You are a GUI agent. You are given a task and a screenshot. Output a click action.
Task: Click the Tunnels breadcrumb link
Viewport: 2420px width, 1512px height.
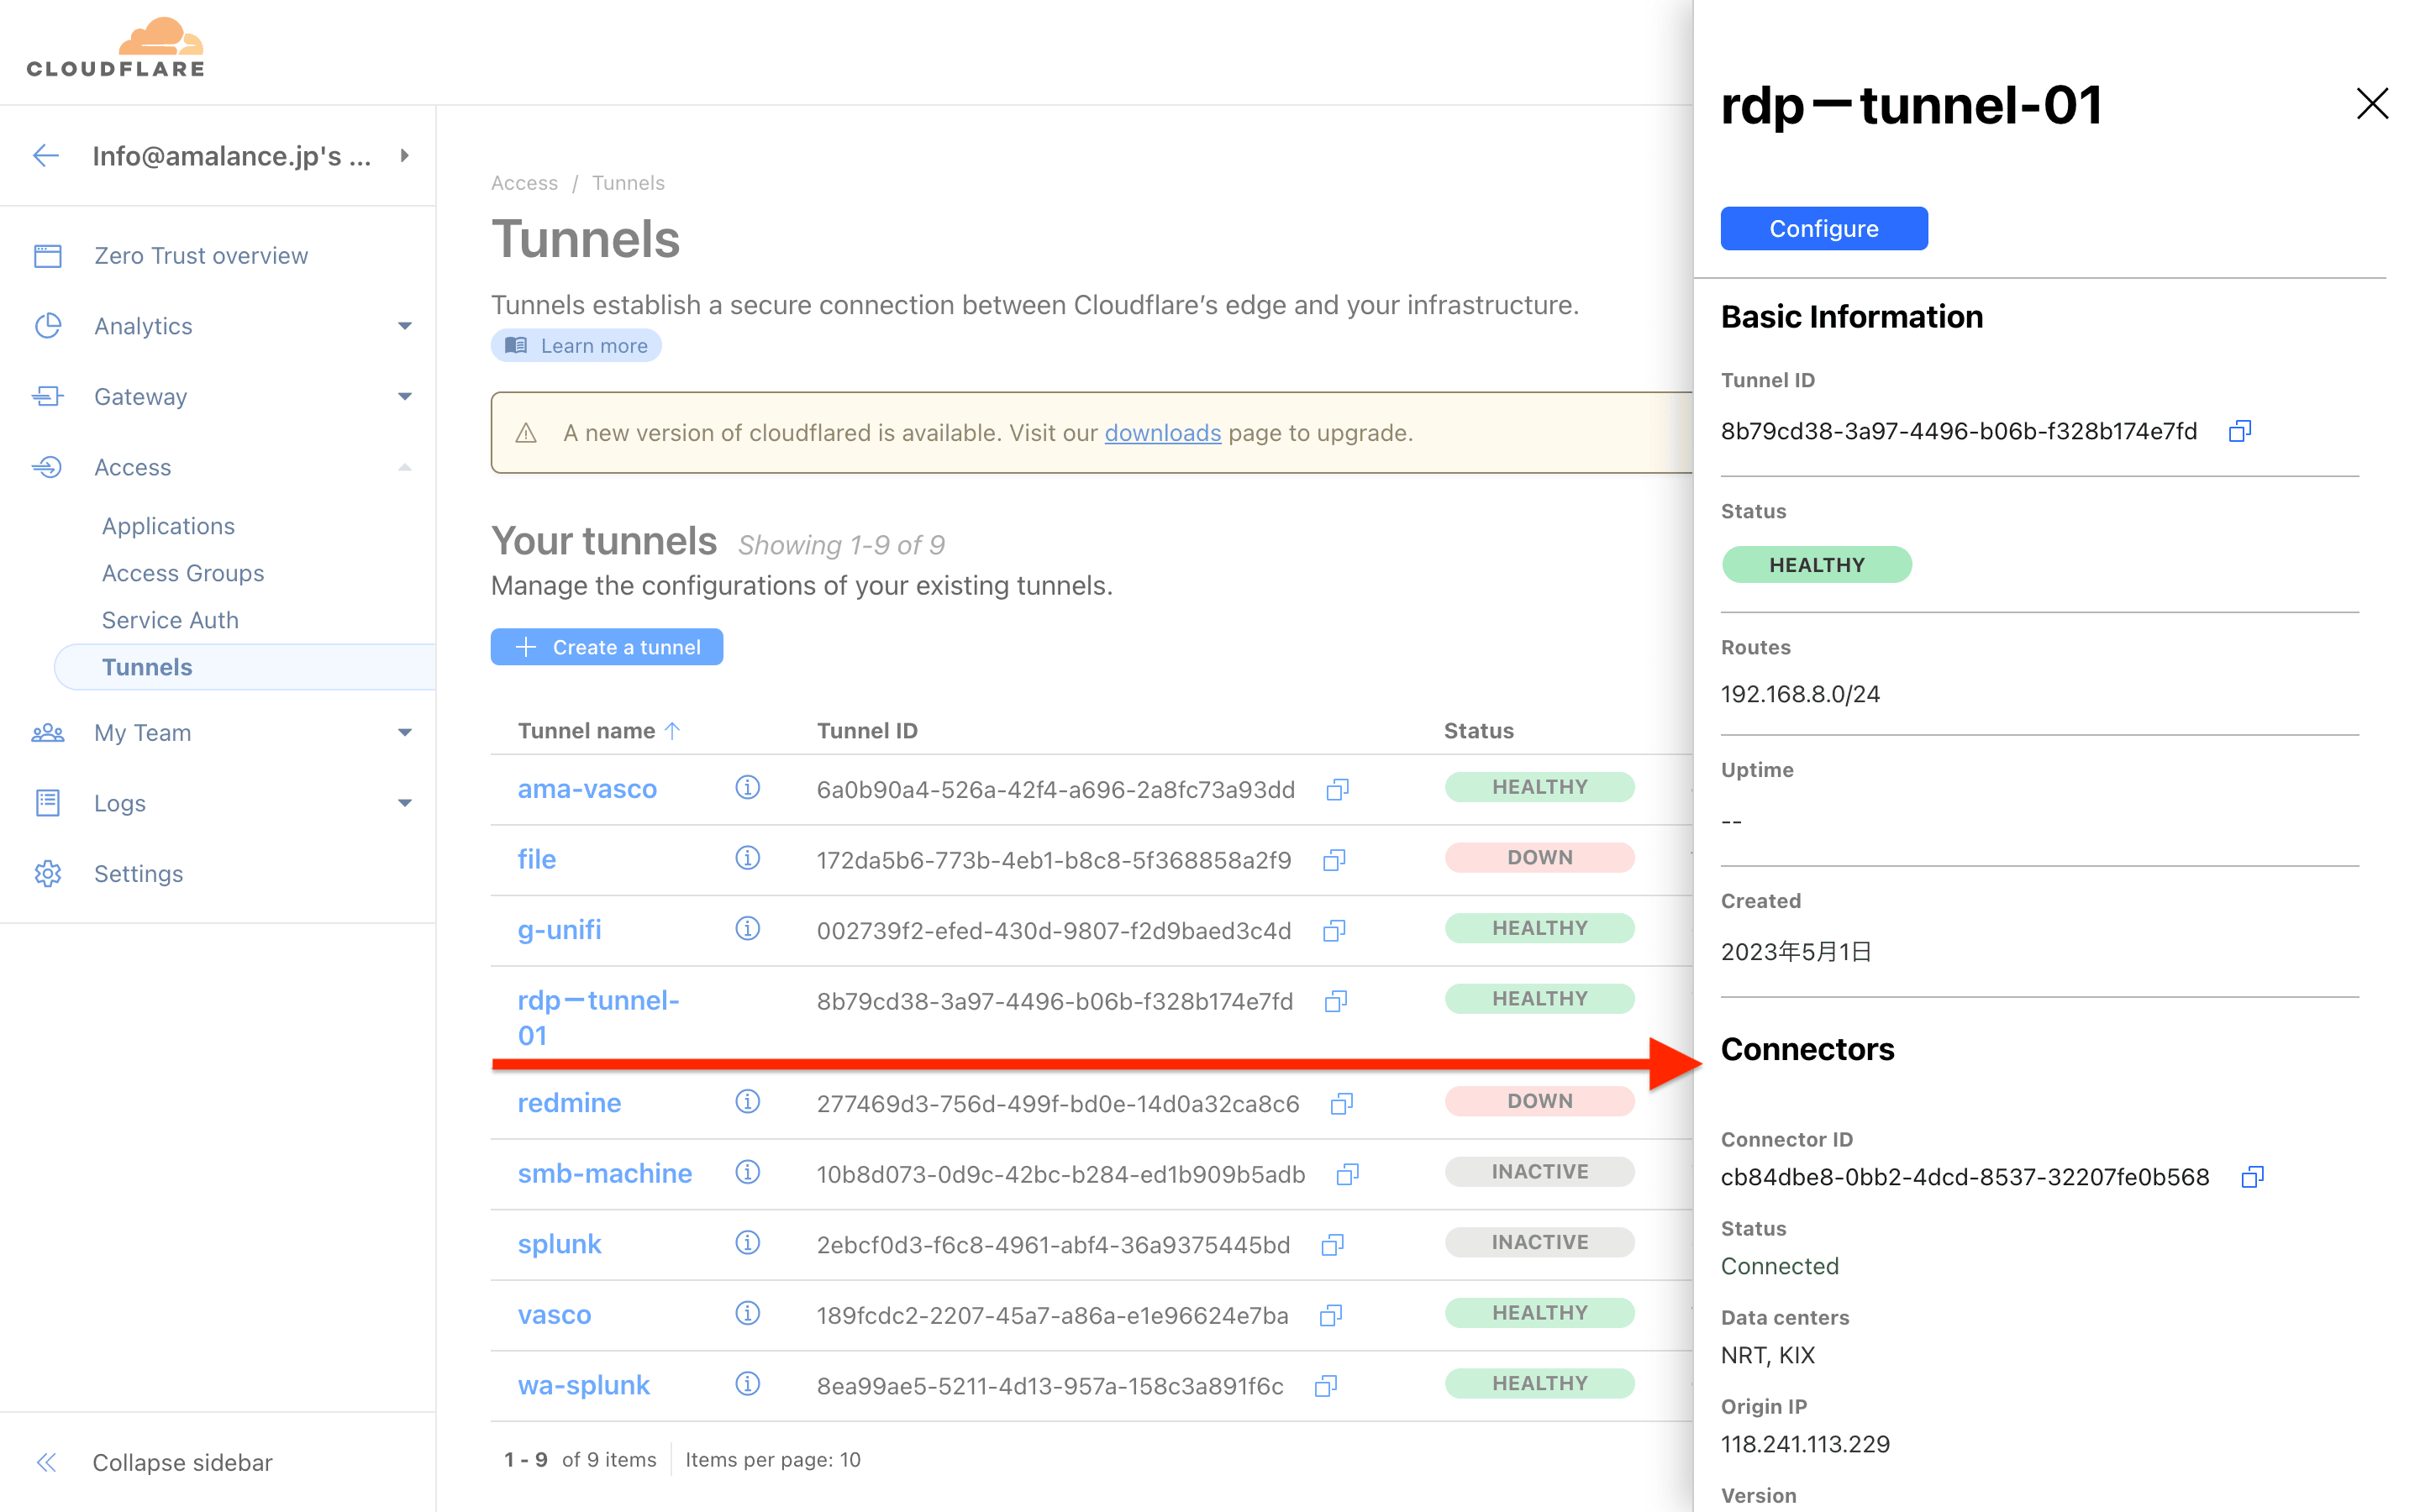[x=628, y=183]
